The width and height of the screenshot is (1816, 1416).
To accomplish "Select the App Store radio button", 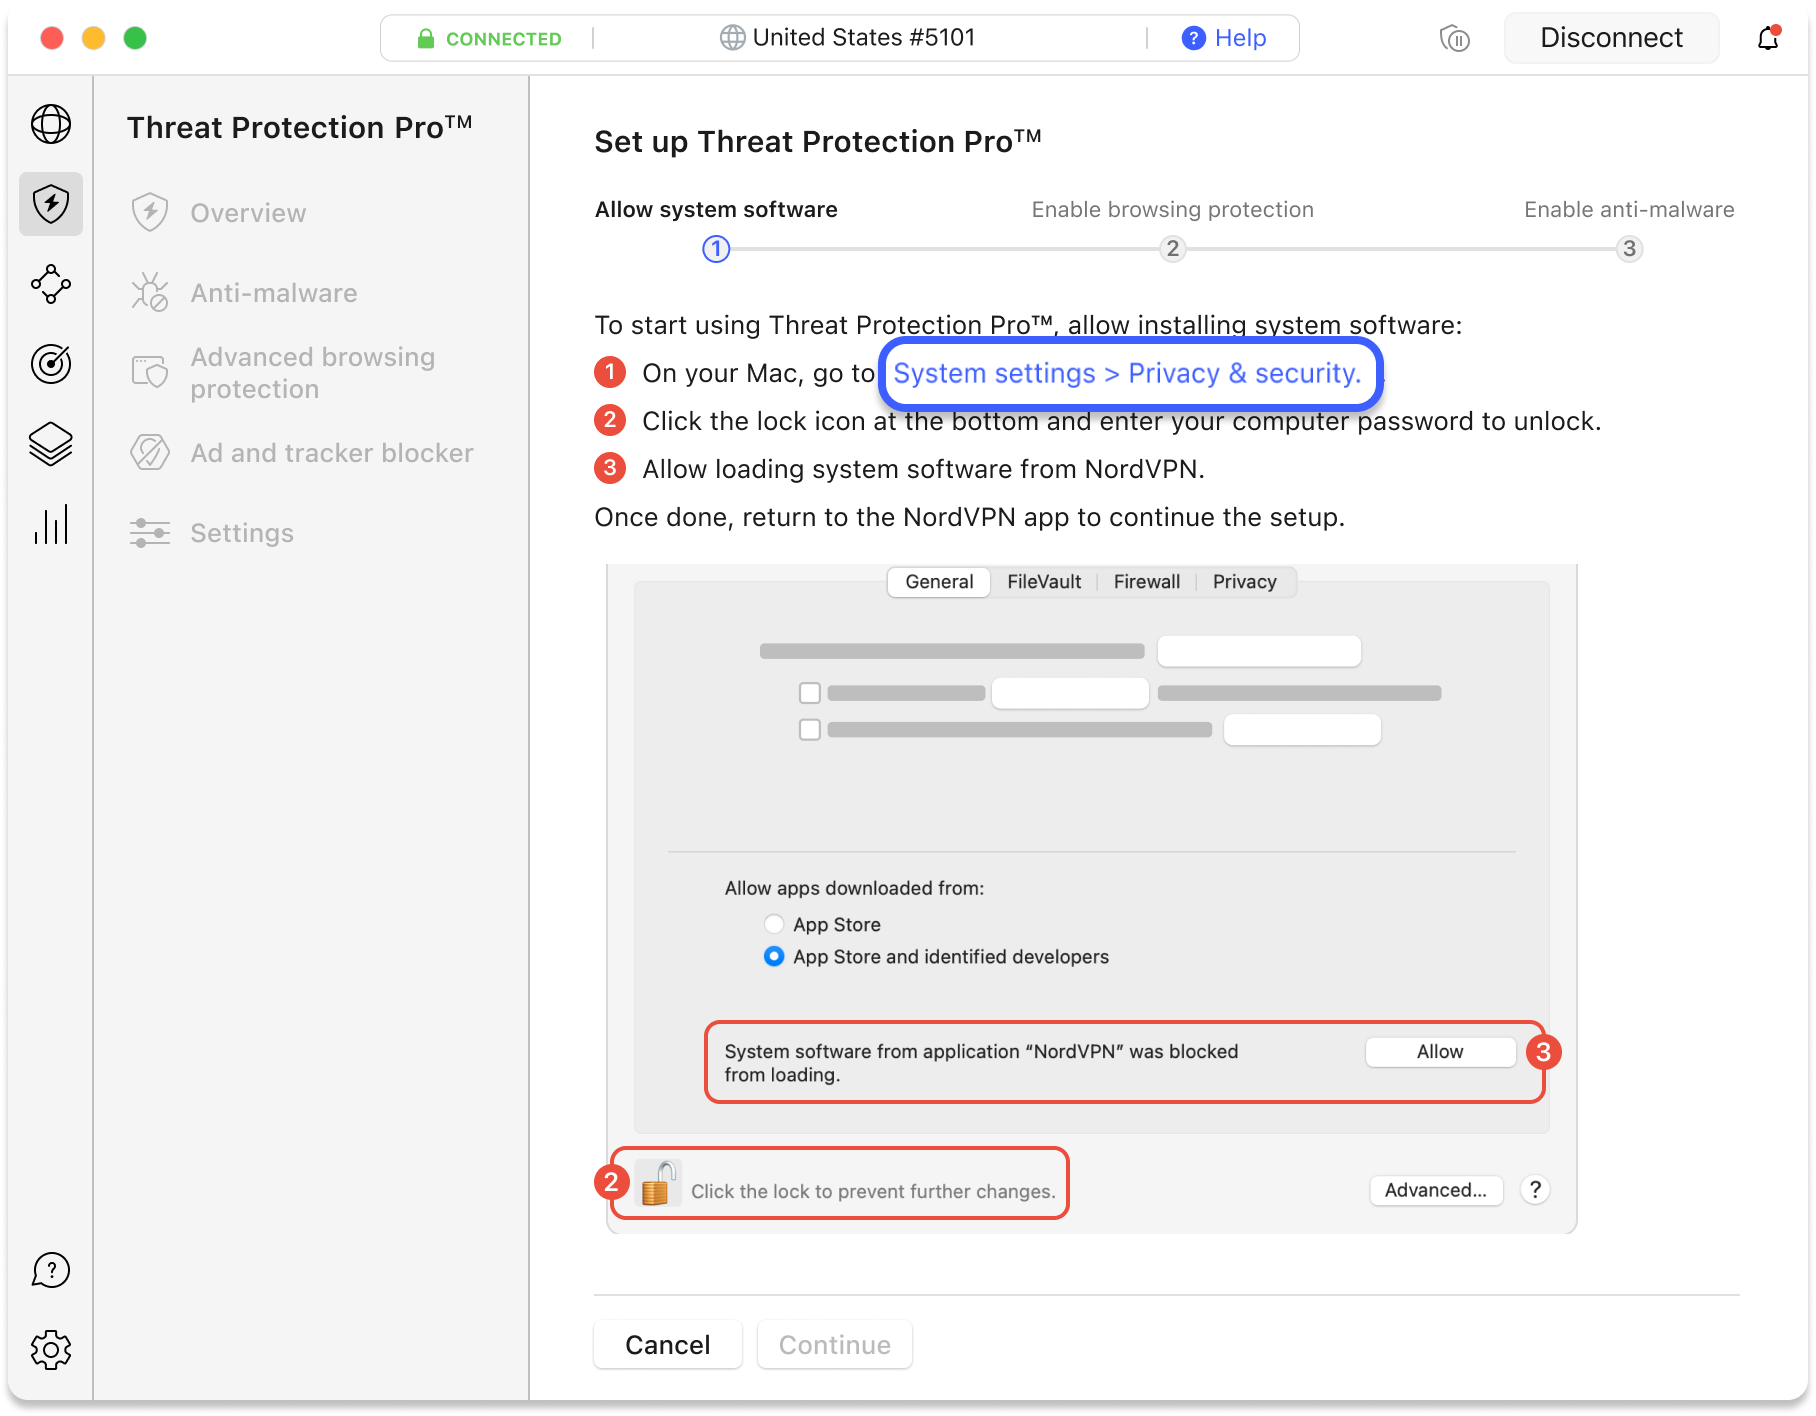I will [774, 924].
